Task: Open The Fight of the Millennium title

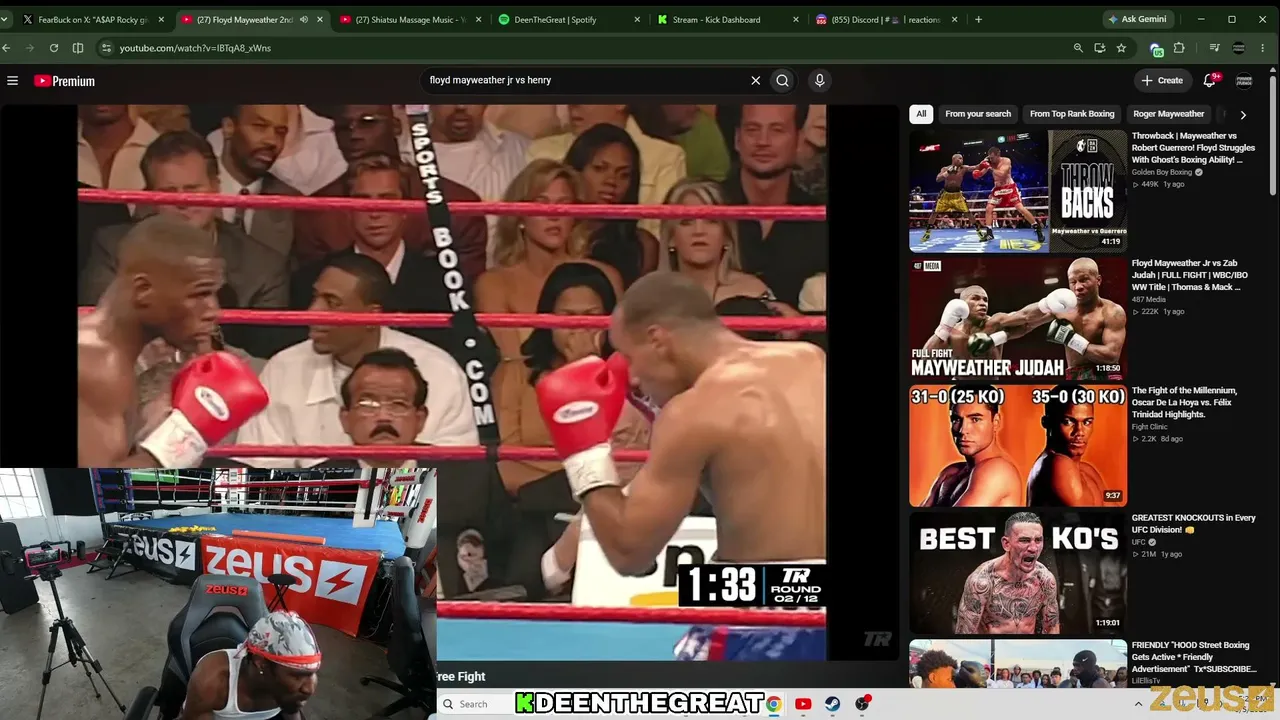Action: click(x=1184, y=402)
